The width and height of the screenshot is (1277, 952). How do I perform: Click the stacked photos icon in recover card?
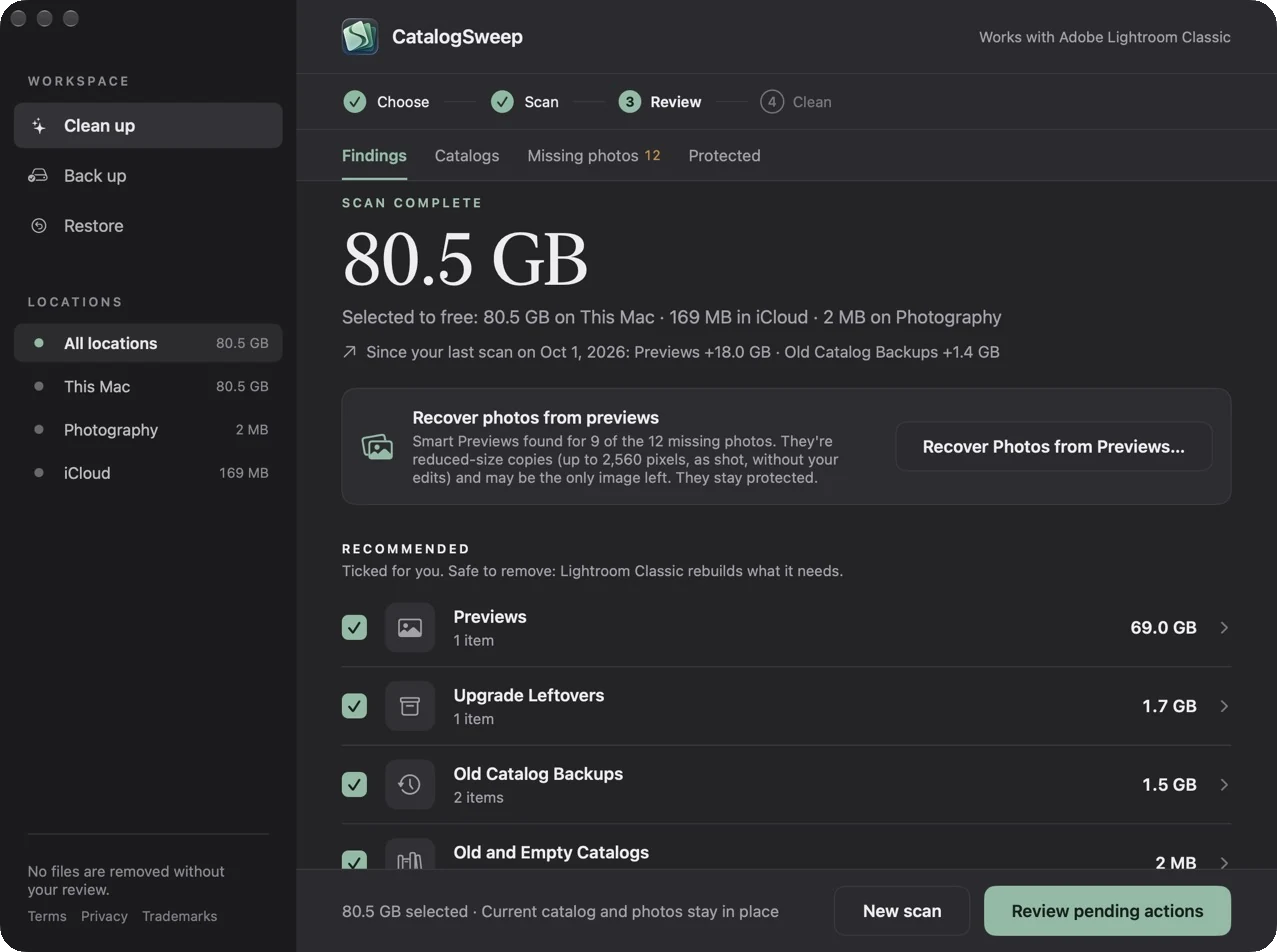[x=377, y=447]
